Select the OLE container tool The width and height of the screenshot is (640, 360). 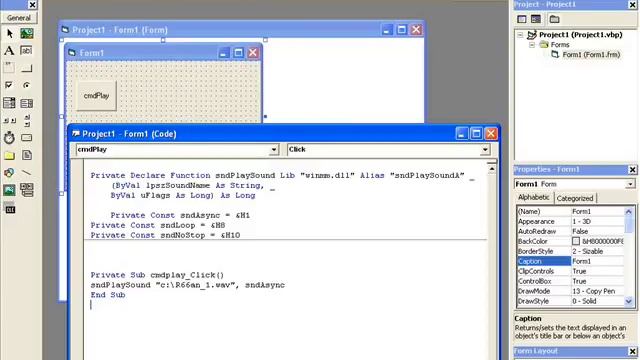pyautogui.click(x=9, y=209)
